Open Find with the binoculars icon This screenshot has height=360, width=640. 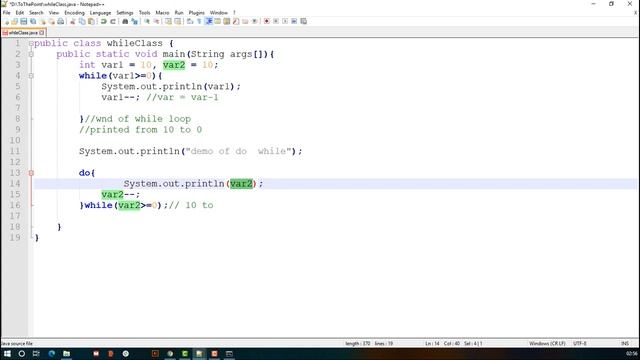(x=125, y=21)
